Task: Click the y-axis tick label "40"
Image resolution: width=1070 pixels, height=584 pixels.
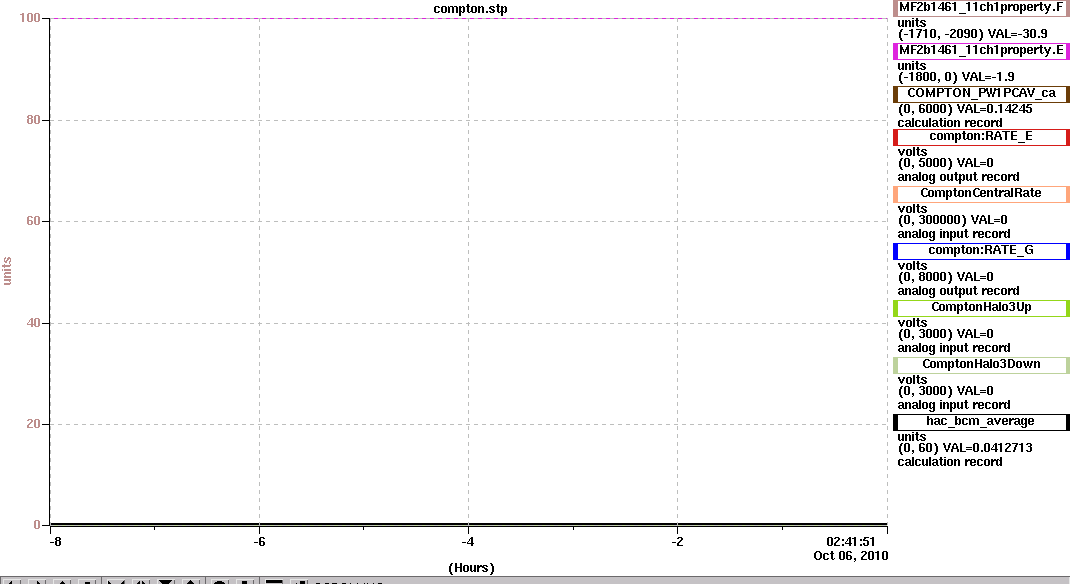Action: pyautogui.click(x=33, y=323)
